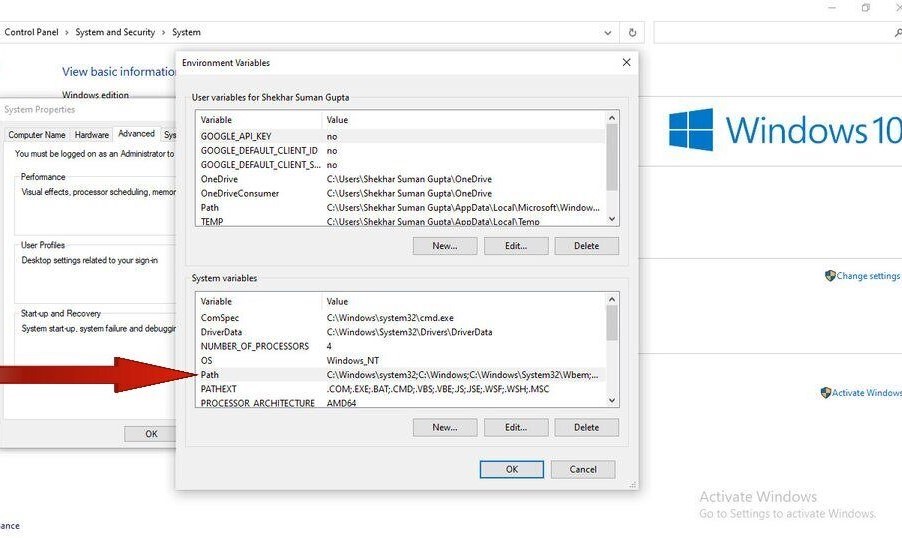This screenshot has width=902, height=538.
Task: Click Delete button under user variables
Action: coord(586,246)
